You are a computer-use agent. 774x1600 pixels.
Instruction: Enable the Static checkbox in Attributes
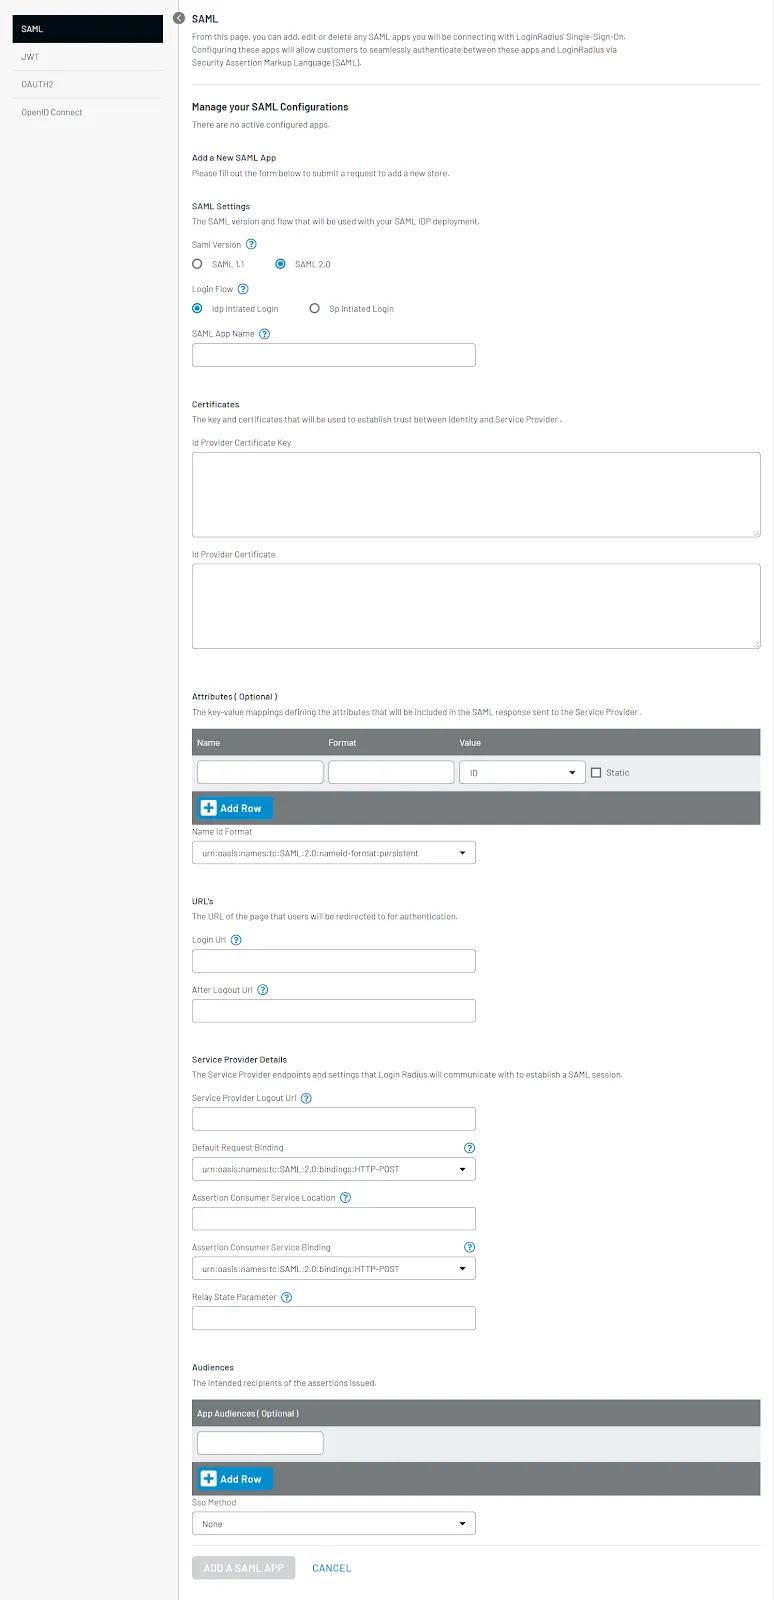tap(596, 773)
